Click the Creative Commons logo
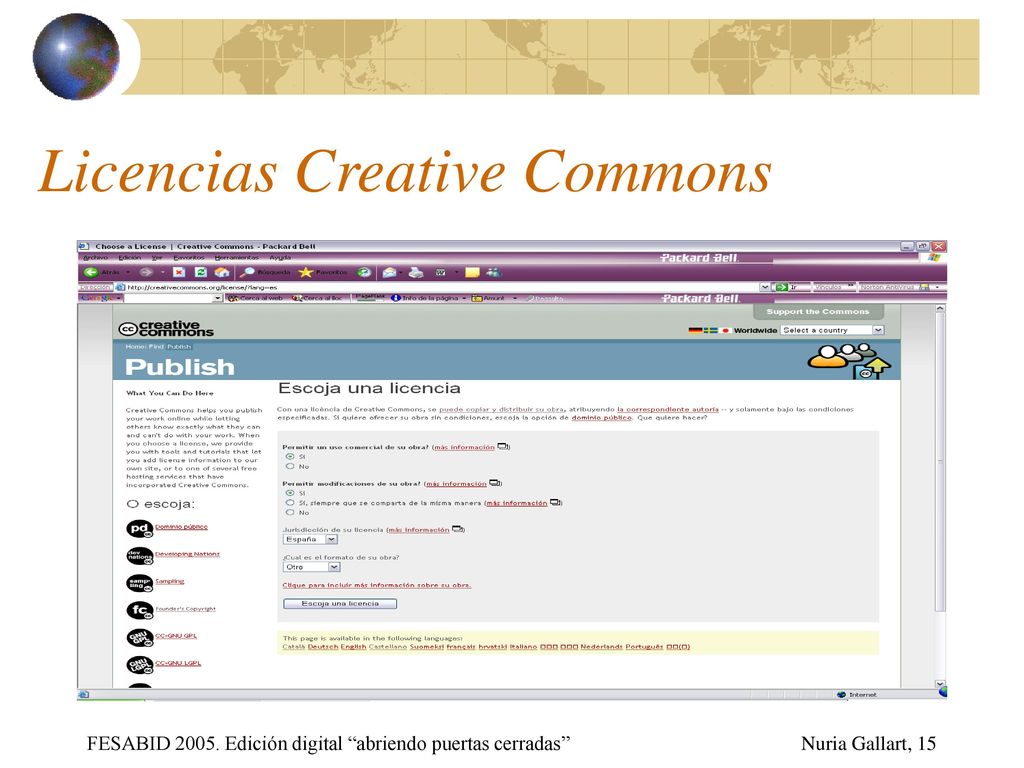Screen dimensions: 1024x768 (166, 328)
